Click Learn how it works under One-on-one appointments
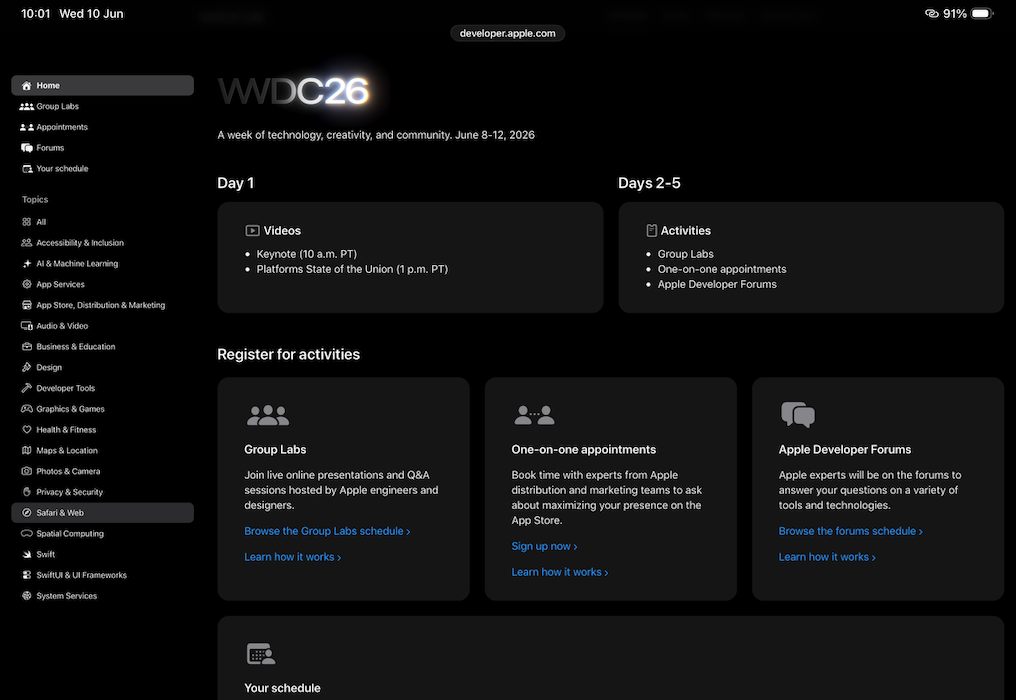Image resolution: width=1016 pixels, height=700 pixels. pyautogui.click(x=559, y=572)
